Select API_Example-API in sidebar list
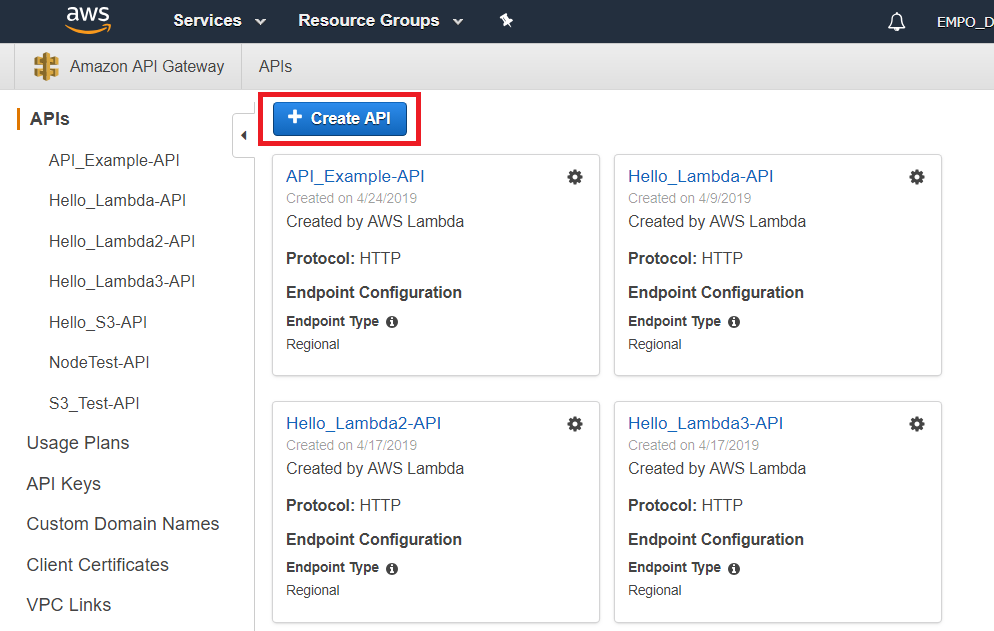 114,160
